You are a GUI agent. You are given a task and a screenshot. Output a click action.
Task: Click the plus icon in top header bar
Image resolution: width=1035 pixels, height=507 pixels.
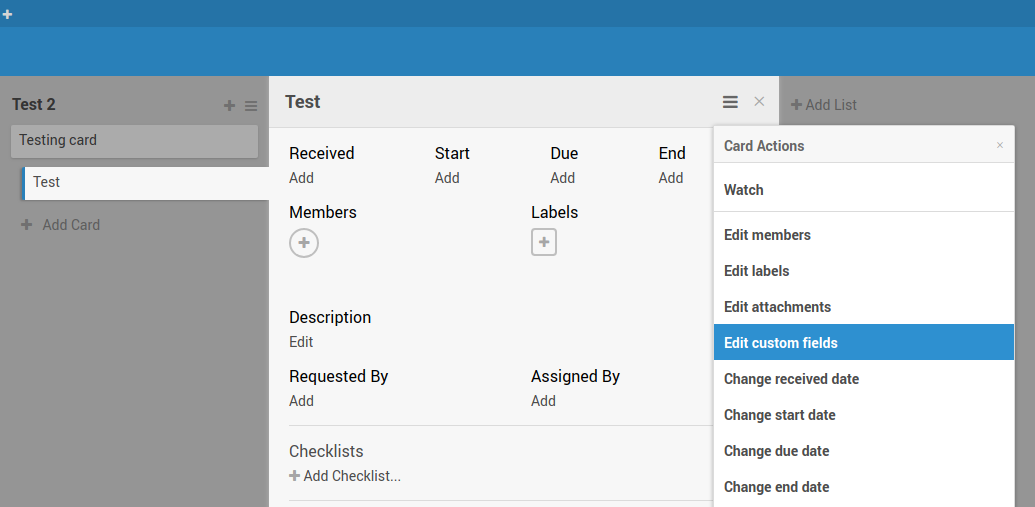(x=8, y=14)
